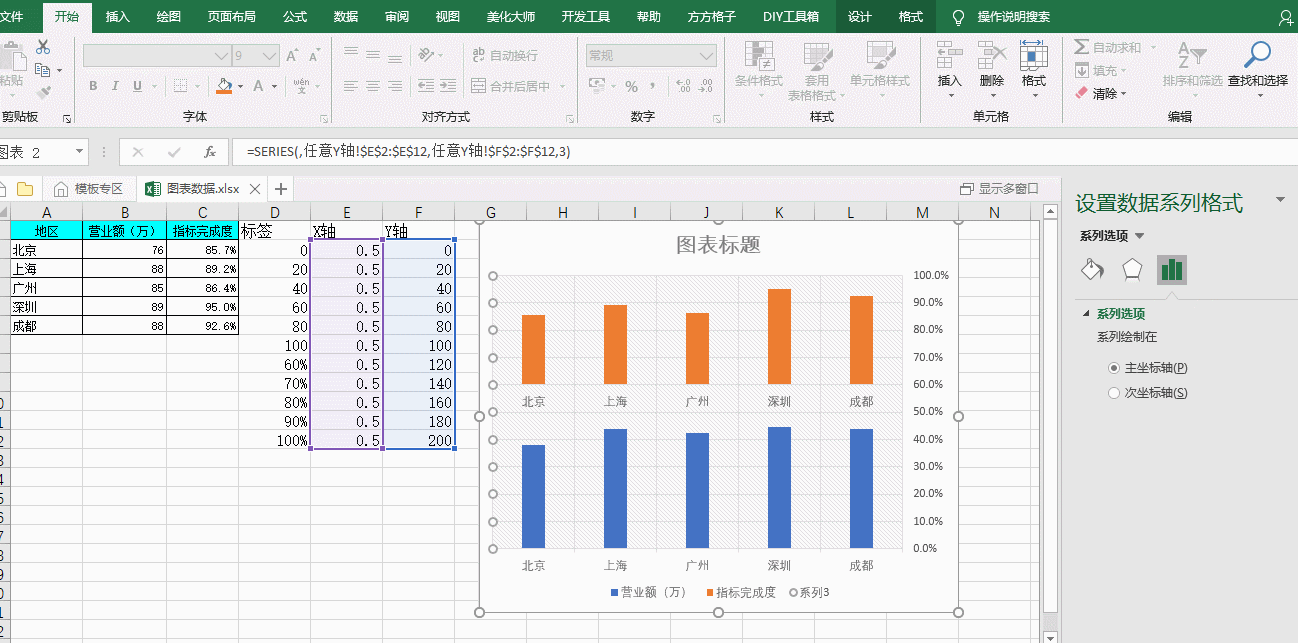Apply the fill color bucket
1298x643 pixels.
(224, 86)
